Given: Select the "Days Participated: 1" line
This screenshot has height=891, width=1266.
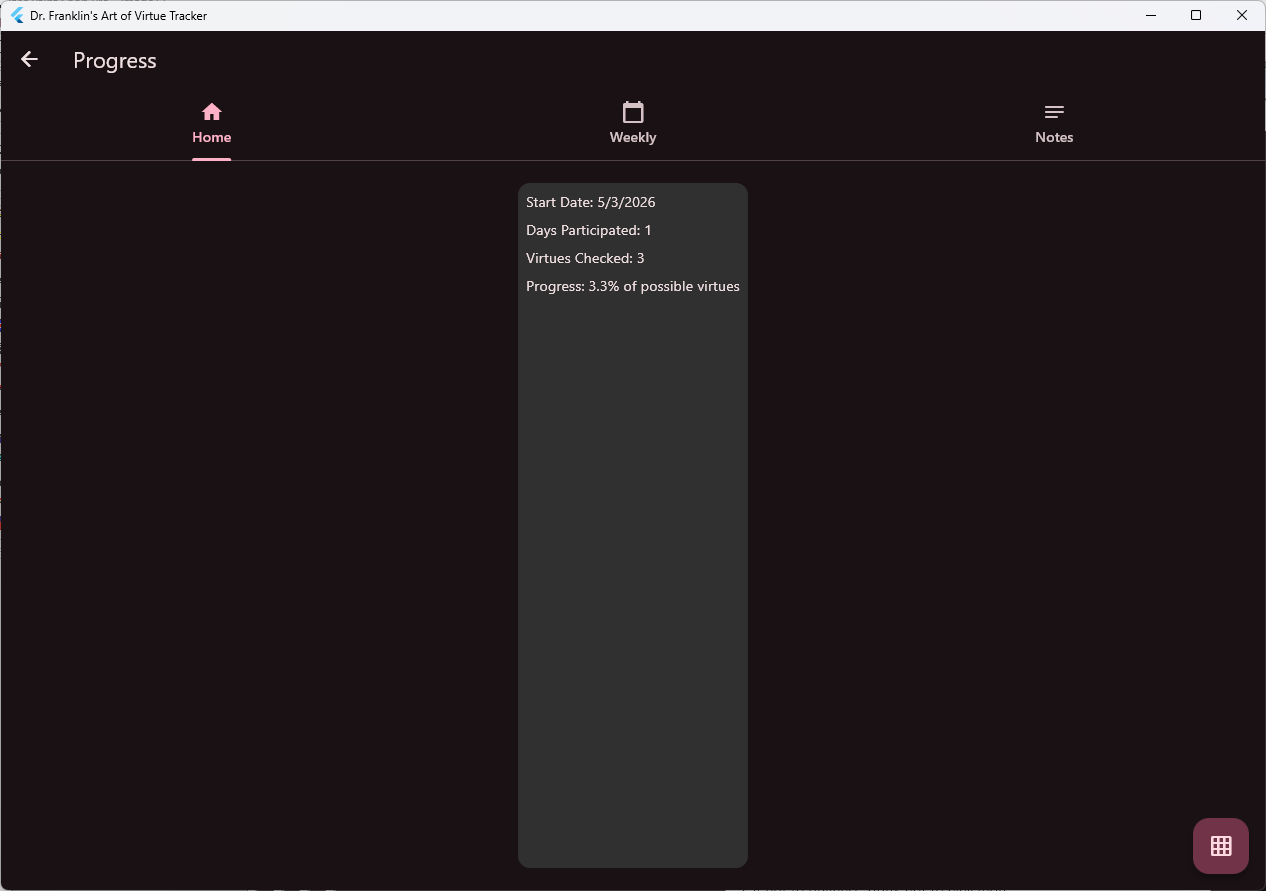Looking at the screenshot, I should click(589, 230).
